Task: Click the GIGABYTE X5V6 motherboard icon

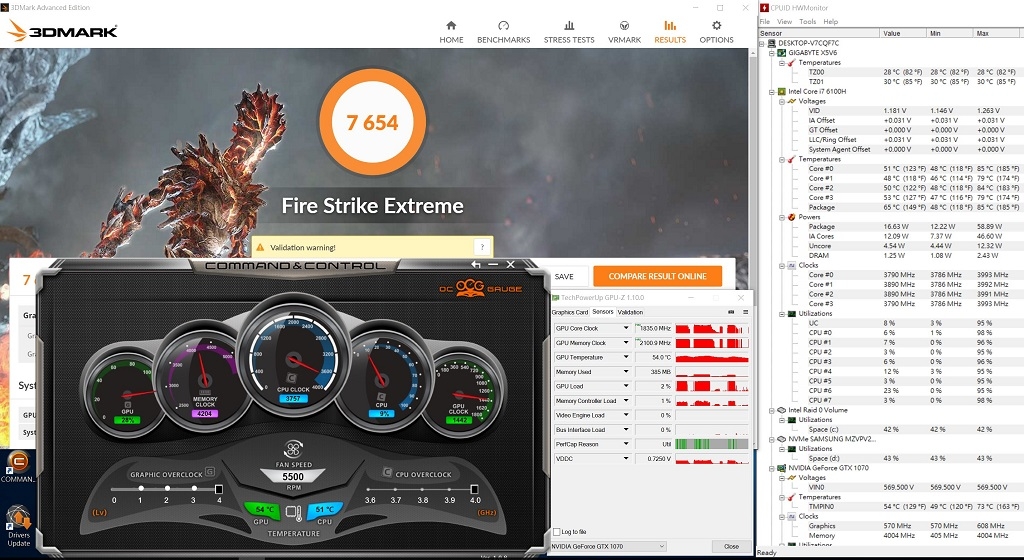Action: [x=781, y=53]
